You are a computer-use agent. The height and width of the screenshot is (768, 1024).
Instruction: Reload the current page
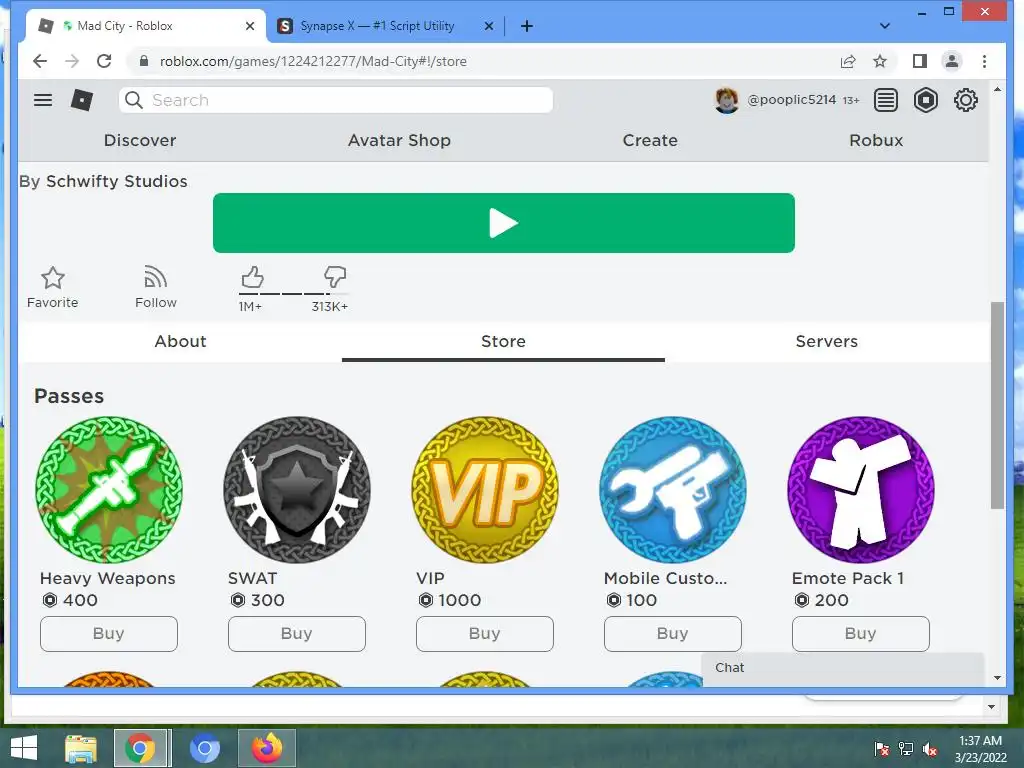coord(104,61)
